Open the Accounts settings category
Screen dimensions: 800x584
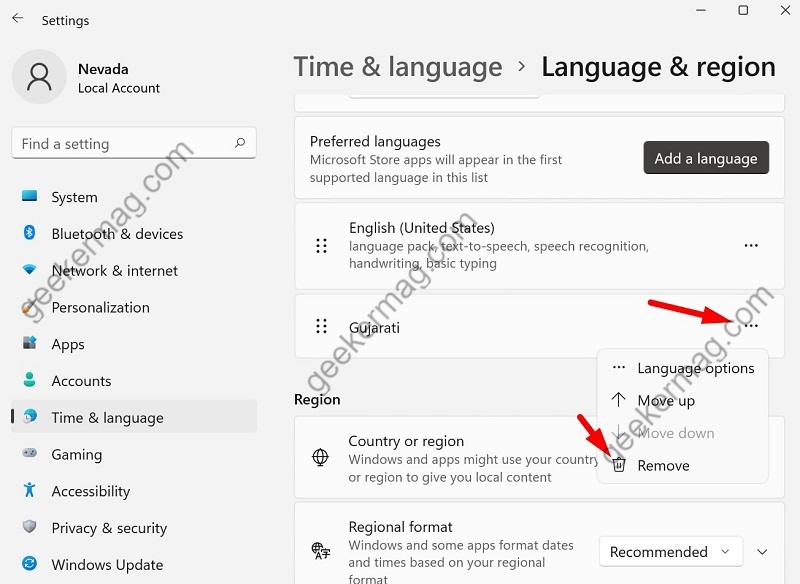pyautogui.click(x=134, y=380)
